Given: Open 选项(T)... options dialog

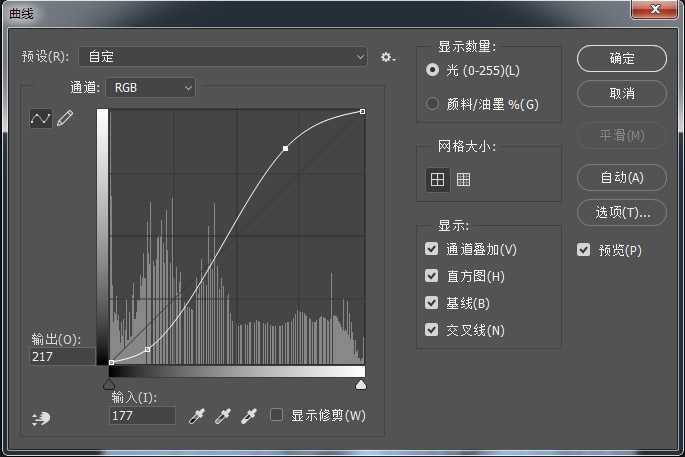Looking at the screenshot, I should 622,213.
